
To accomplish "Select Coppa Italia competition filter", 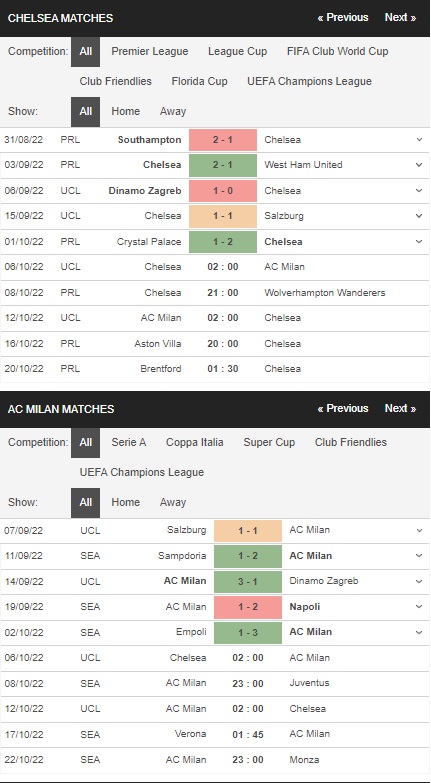I will pyautogui.click(x=195, y=442).
